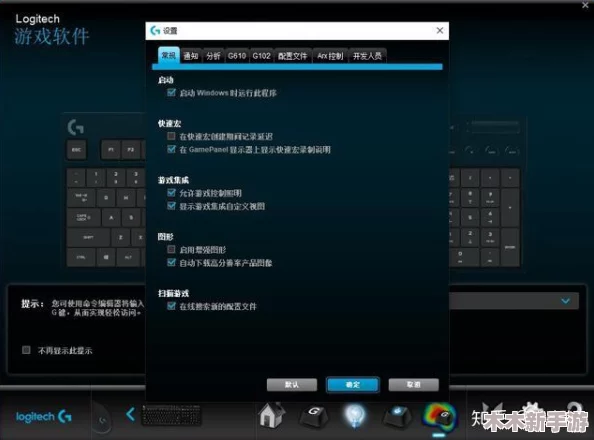Toggle auto-download high resolution product images
Screen dimensions: 594x440
(x=171, y=262)
